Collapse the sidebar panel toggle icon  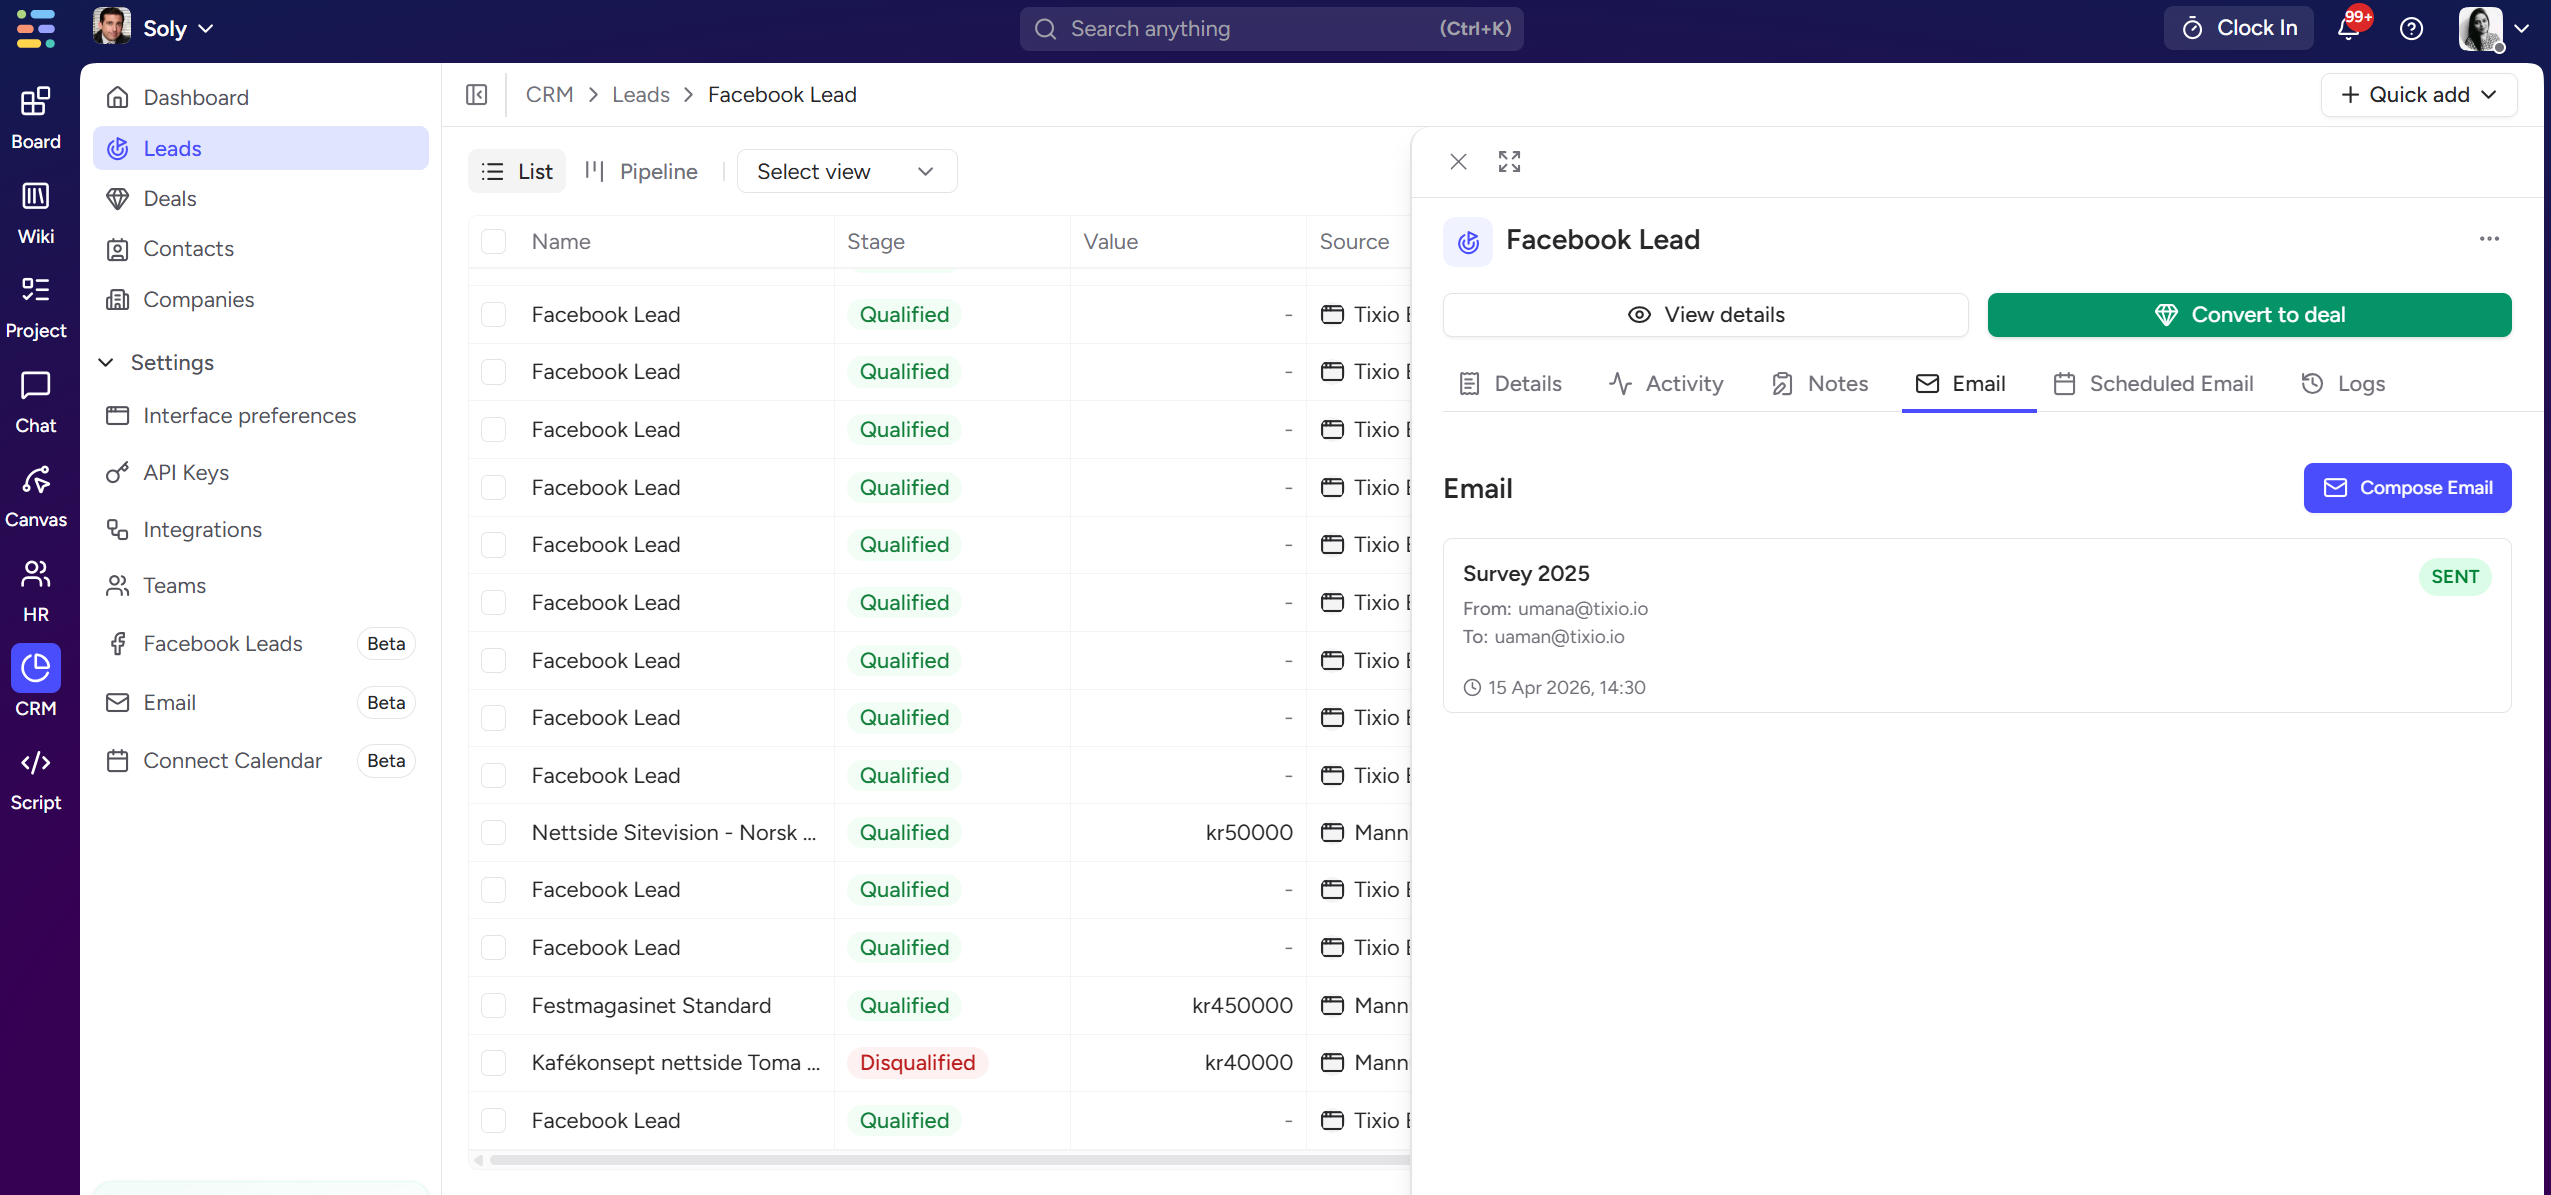(x=477, y=95)
